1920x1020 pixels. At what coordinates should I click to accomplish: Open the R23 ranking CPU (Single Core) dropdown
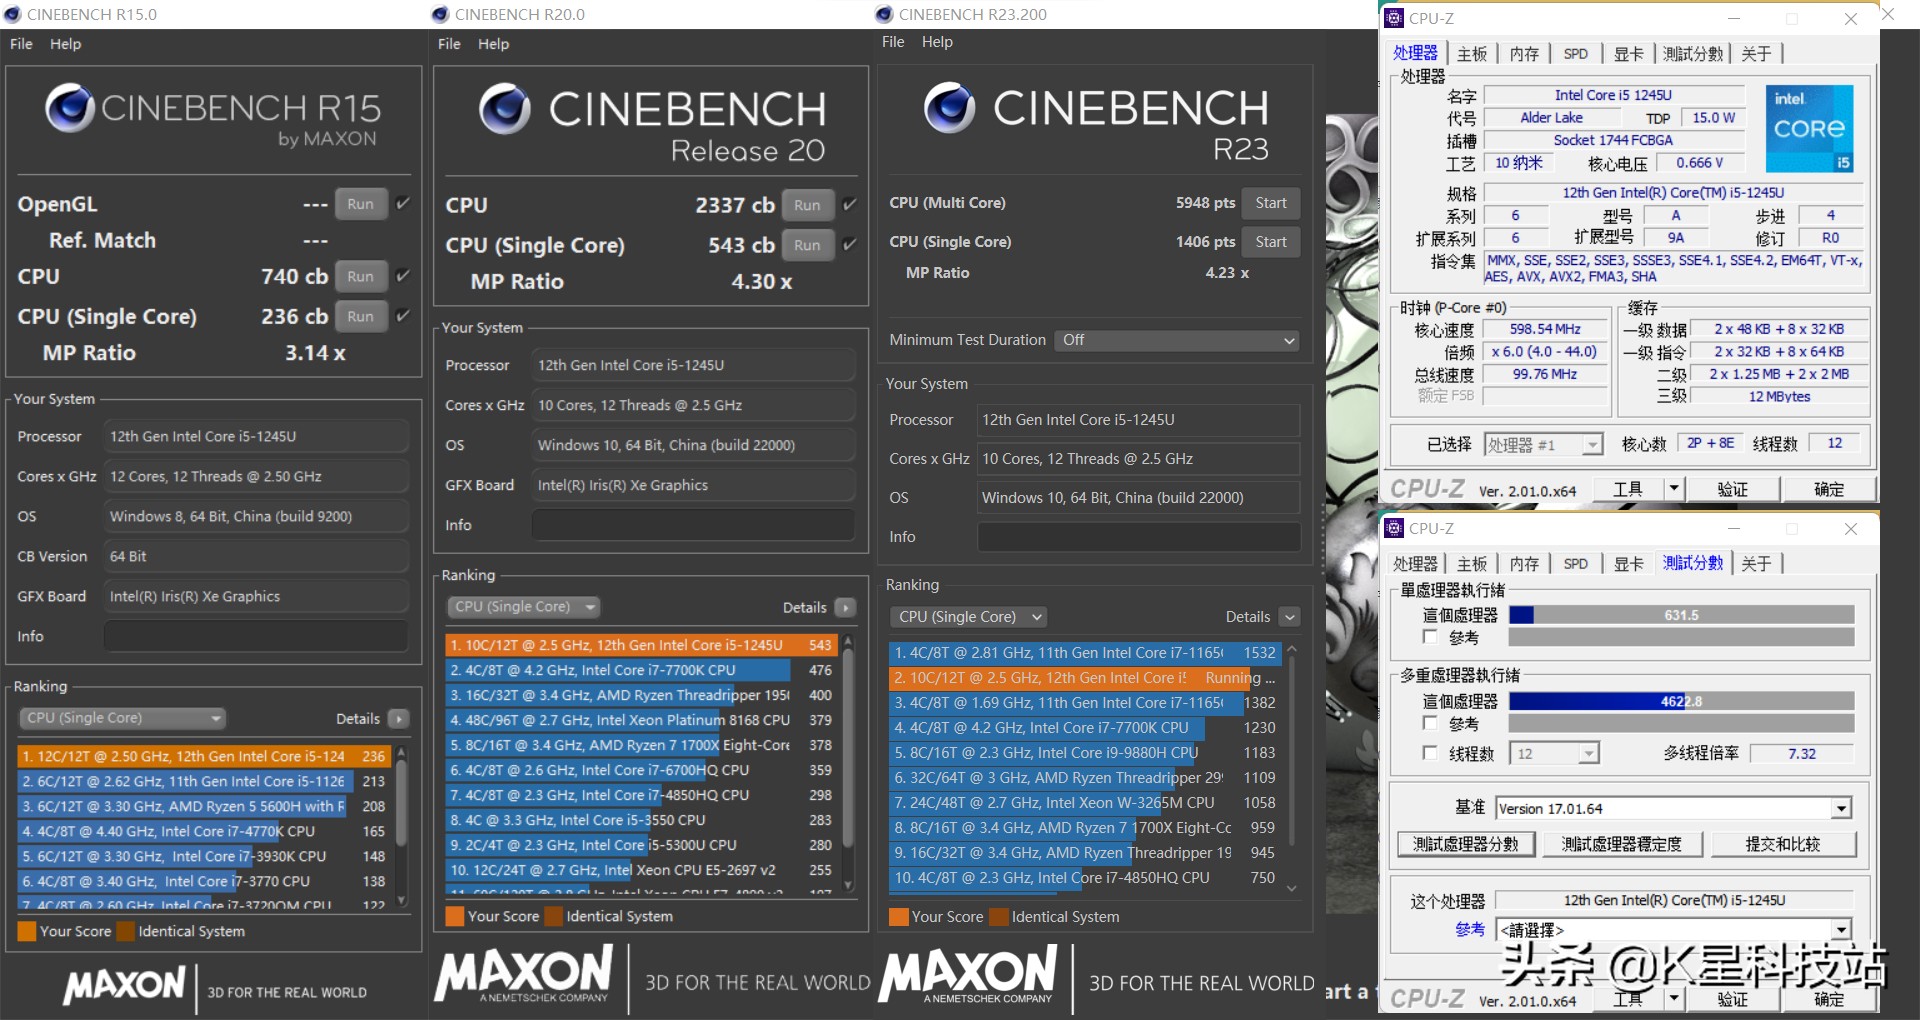[x=967, y=617]
